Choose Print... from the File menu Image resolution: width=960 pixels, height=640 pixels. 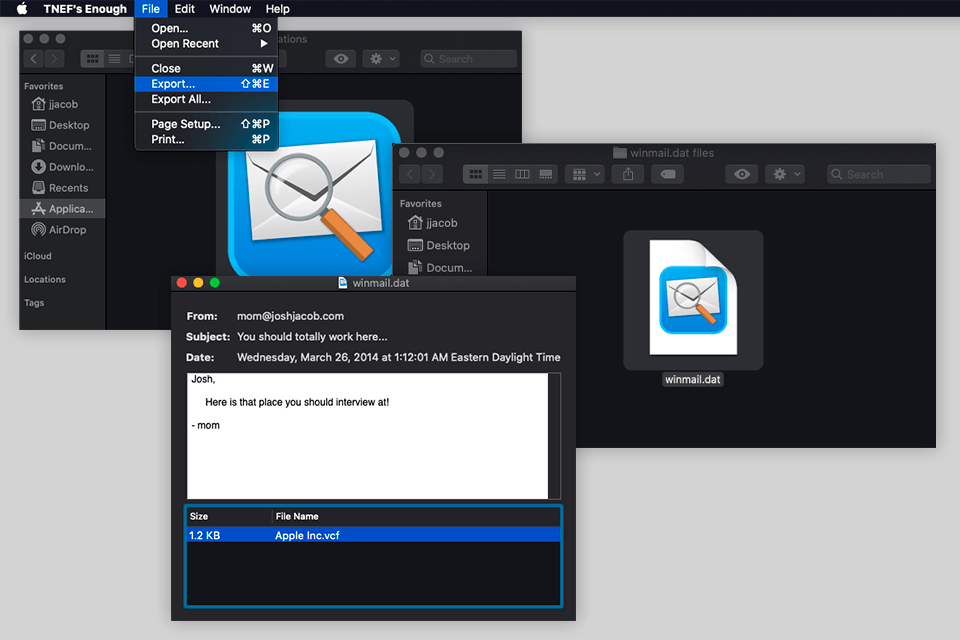click(x=206, y=139)
